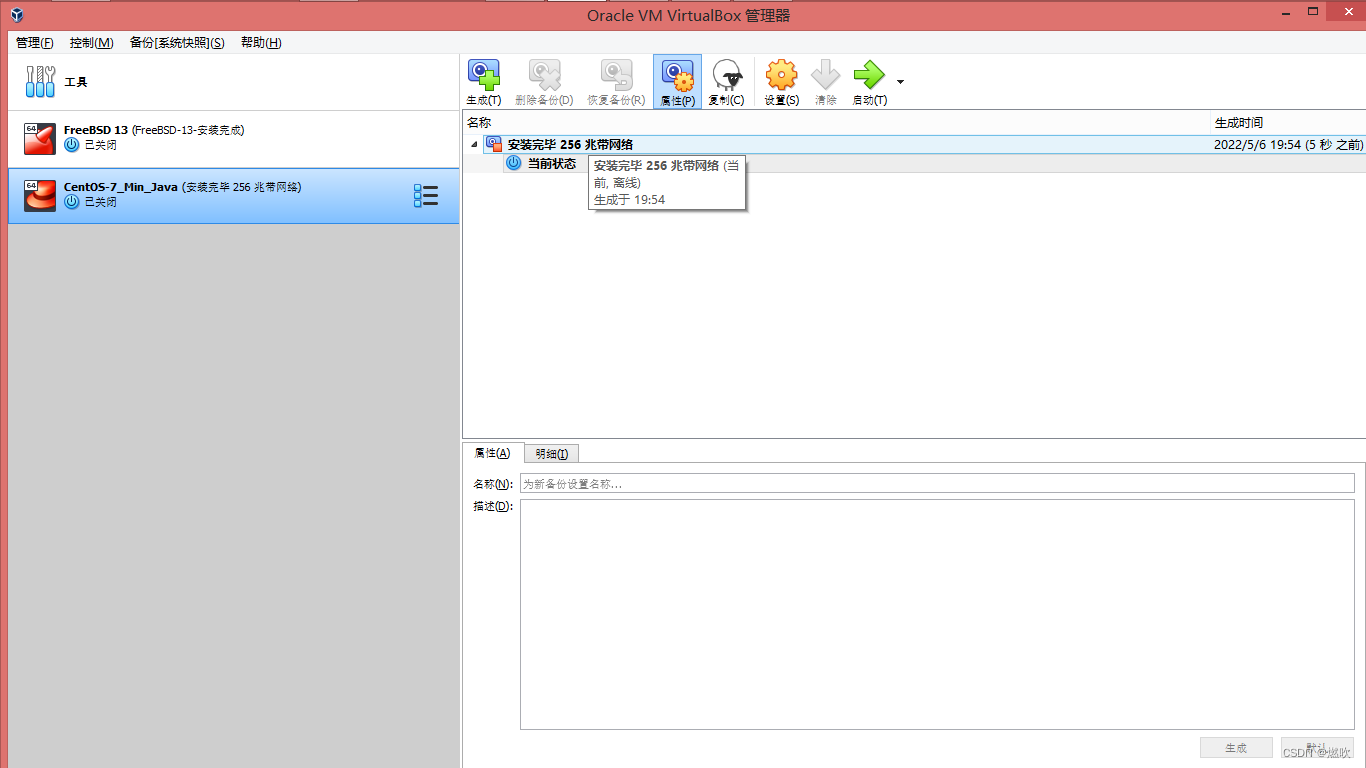Image resolution: width=1366 pixels, height=768 pixels.
Task: Click the 描述(D) description text area
Action: pyautogui.click(x=937, y=615)
